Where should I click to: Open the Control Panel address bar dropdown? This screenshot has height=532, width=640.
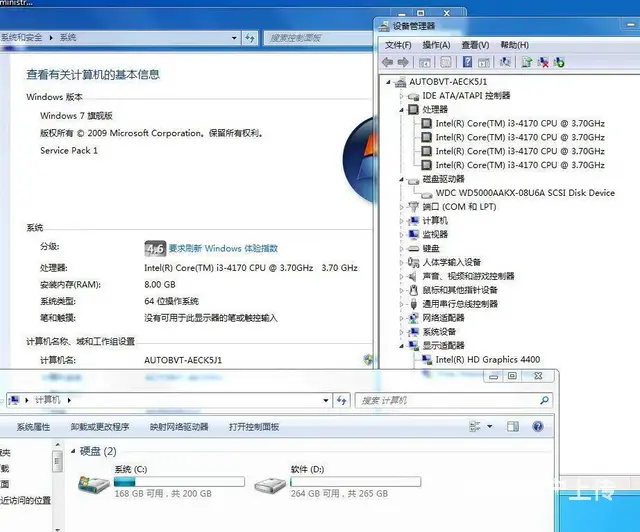234,38
